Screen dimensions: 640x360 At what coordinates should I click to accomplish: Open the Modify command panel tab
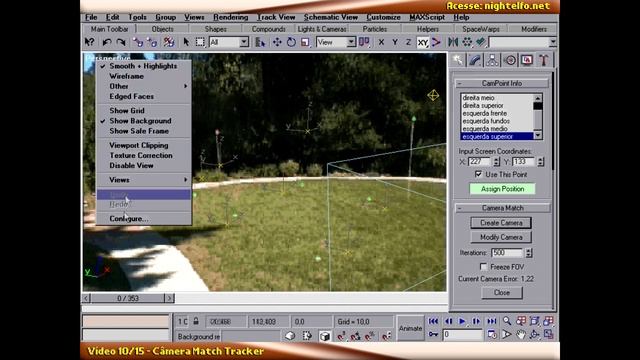tap(475, 60)
